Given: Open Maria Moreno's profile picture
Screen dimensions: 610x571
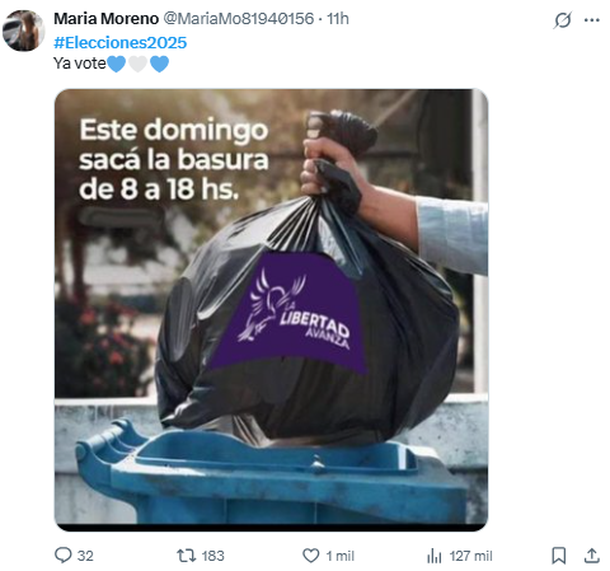Looking at the screenshot, I should [23, 31].
